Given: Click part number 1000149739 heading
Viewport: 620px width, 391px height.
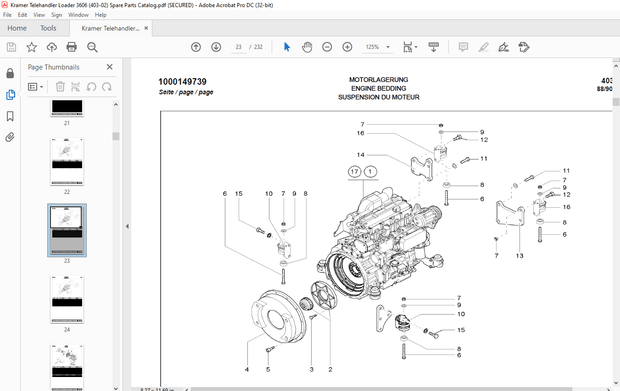Looking at the screenshot, I should pyautogui.click(x=182, y=82).
